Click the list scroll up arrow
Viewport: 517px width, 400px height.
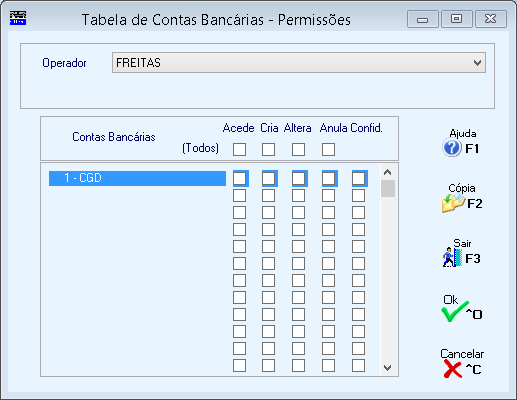(387, 172)
